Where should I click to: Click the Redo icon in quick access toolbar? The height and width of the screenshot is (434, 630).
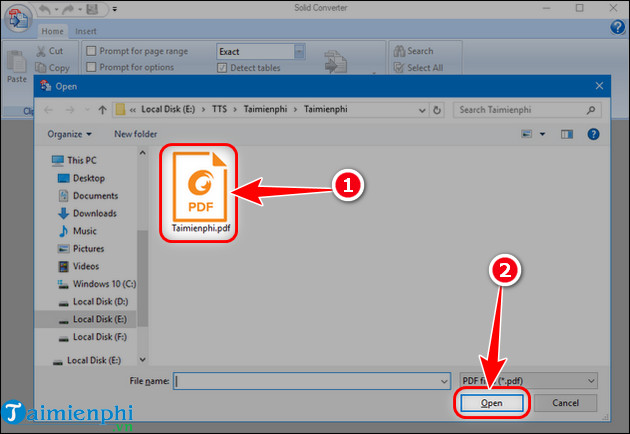(68, 9)
